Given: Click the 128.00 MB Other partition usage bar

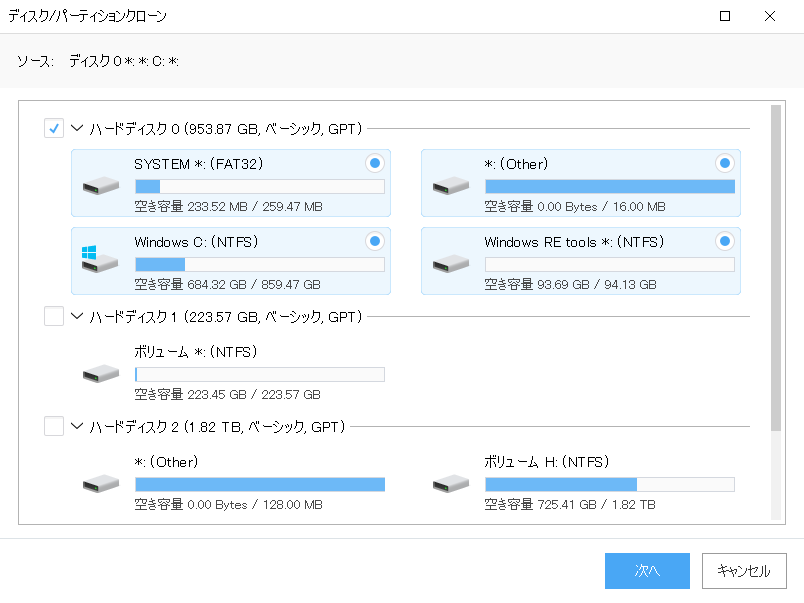Looking at the screenshot, I should (x=260, y=485).
